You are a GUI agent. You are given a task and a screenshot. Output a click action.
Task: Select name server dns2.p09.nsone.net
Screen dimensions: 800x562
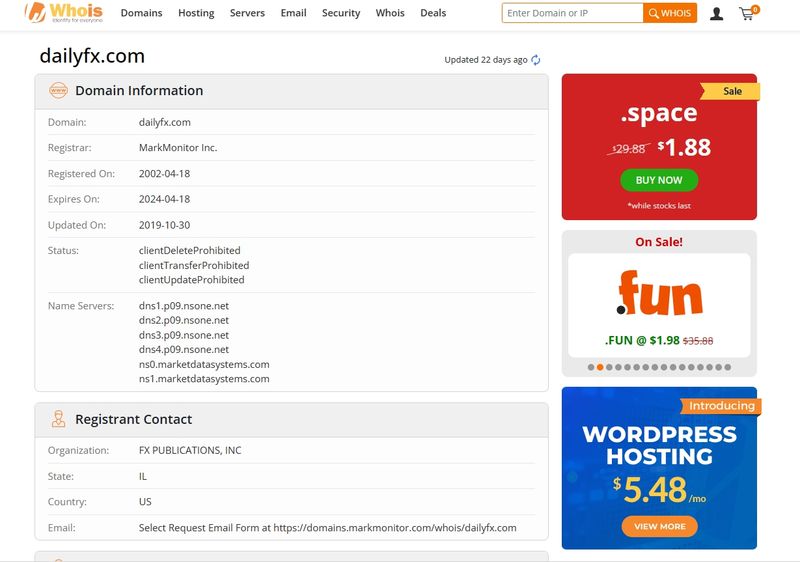click(x=184, y=320)
